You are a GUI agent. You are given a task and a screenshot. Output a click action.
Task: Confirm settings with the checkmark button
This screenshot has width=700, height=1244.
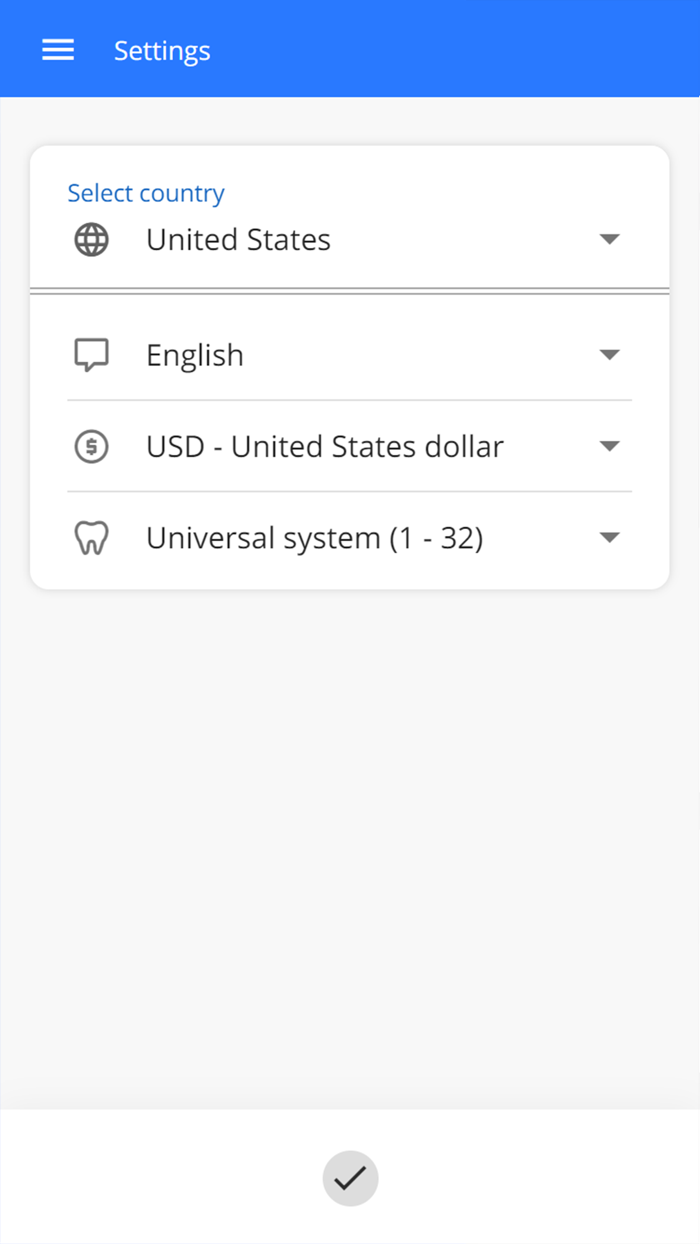pyautogui.click(x=350, y=1179)
